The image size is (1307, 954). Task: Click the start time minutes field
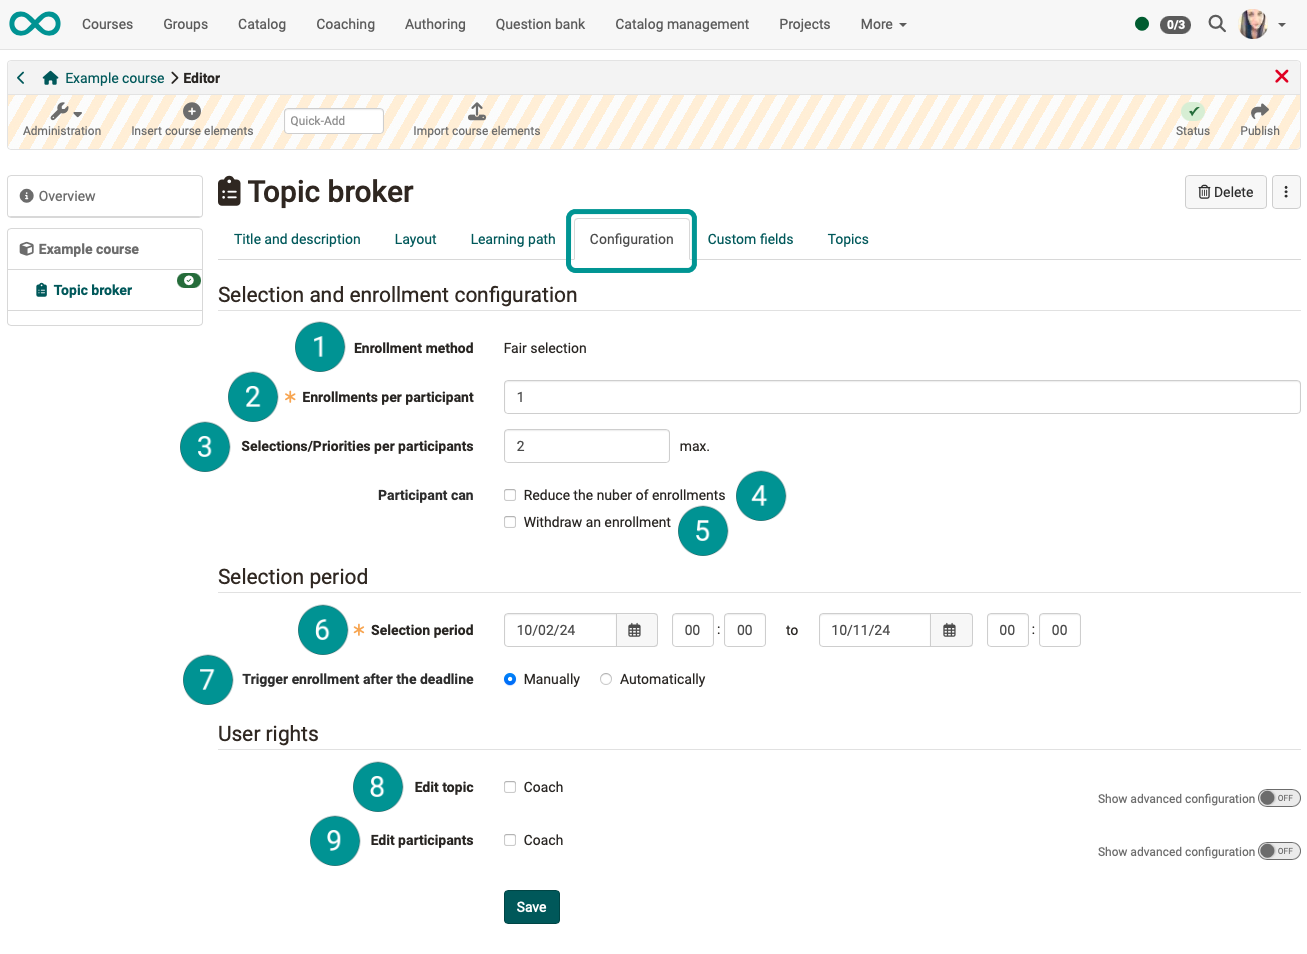[745, 630]
